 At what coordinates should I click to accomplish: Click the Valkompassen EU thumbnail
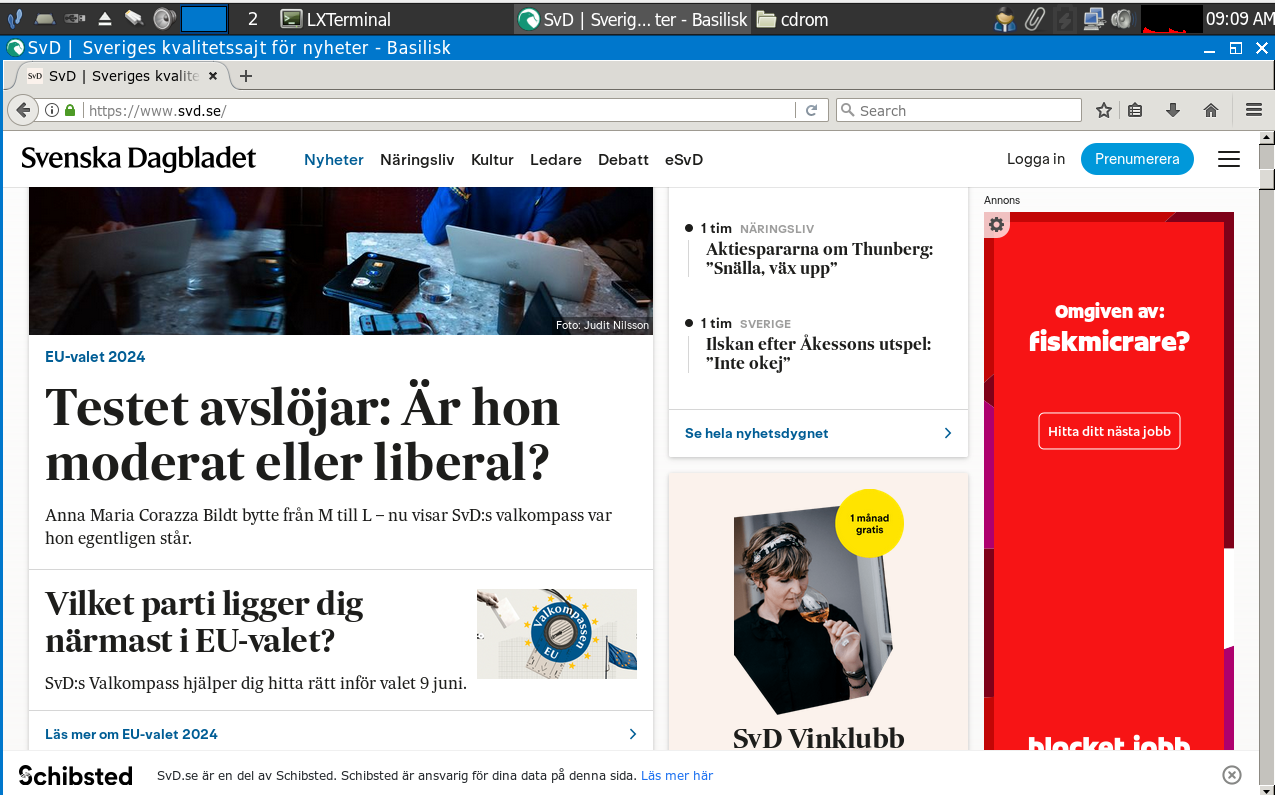coord(557,634)
